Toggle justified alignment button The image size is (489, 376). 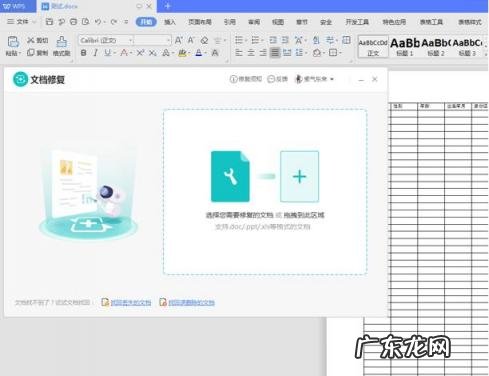(275, 53)
